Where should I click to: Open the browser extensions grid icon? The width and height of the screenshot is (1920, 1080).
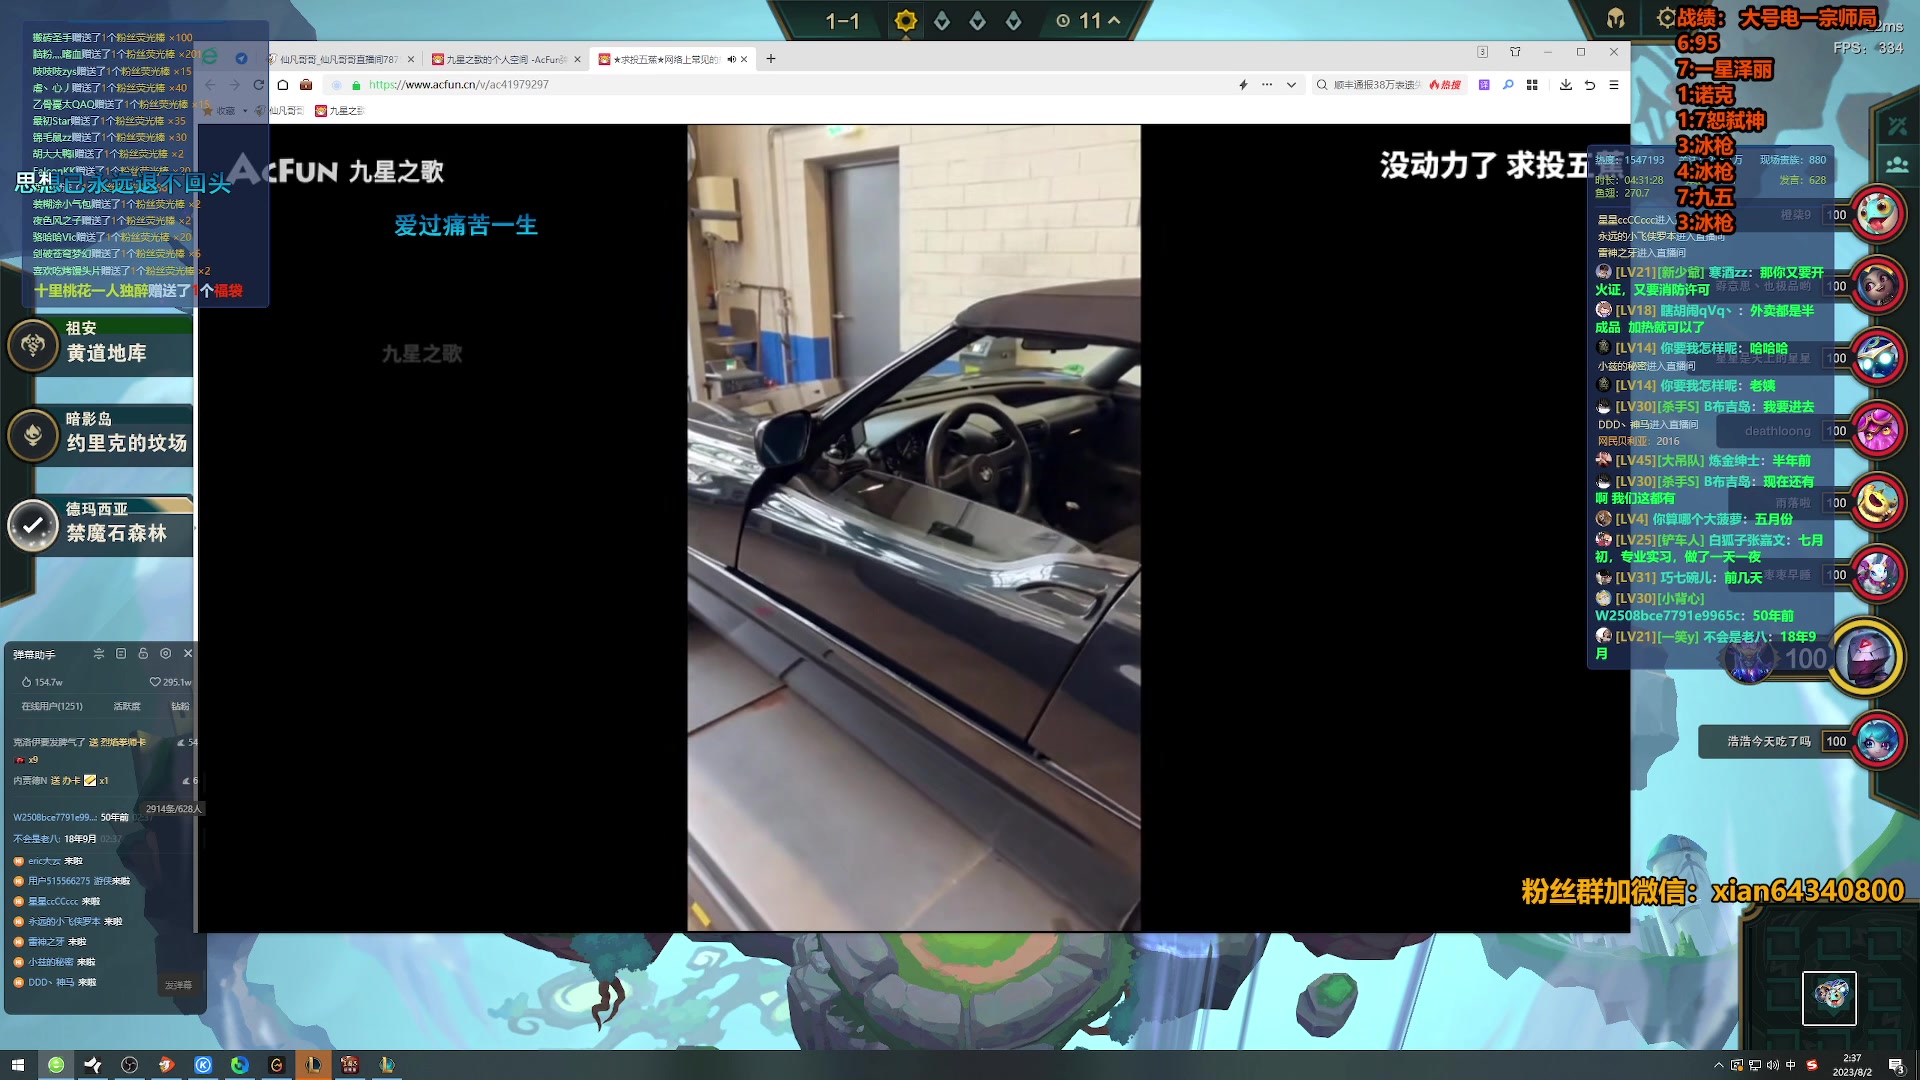[1532, 85]
